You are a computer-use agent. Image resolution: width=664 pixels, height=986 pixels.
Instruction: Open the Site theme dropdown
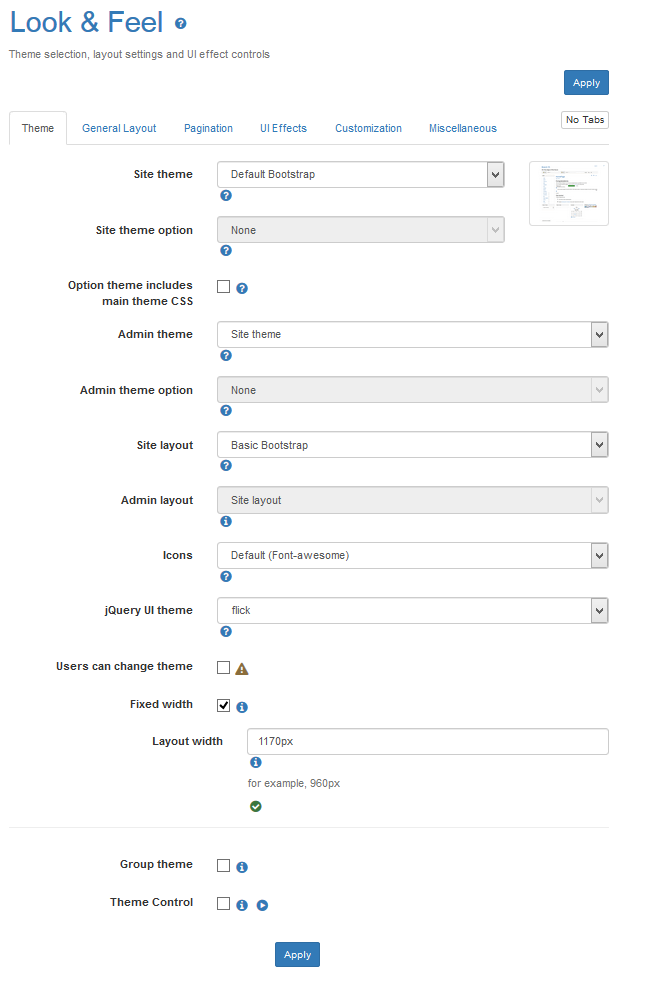(x=360, y=175)
